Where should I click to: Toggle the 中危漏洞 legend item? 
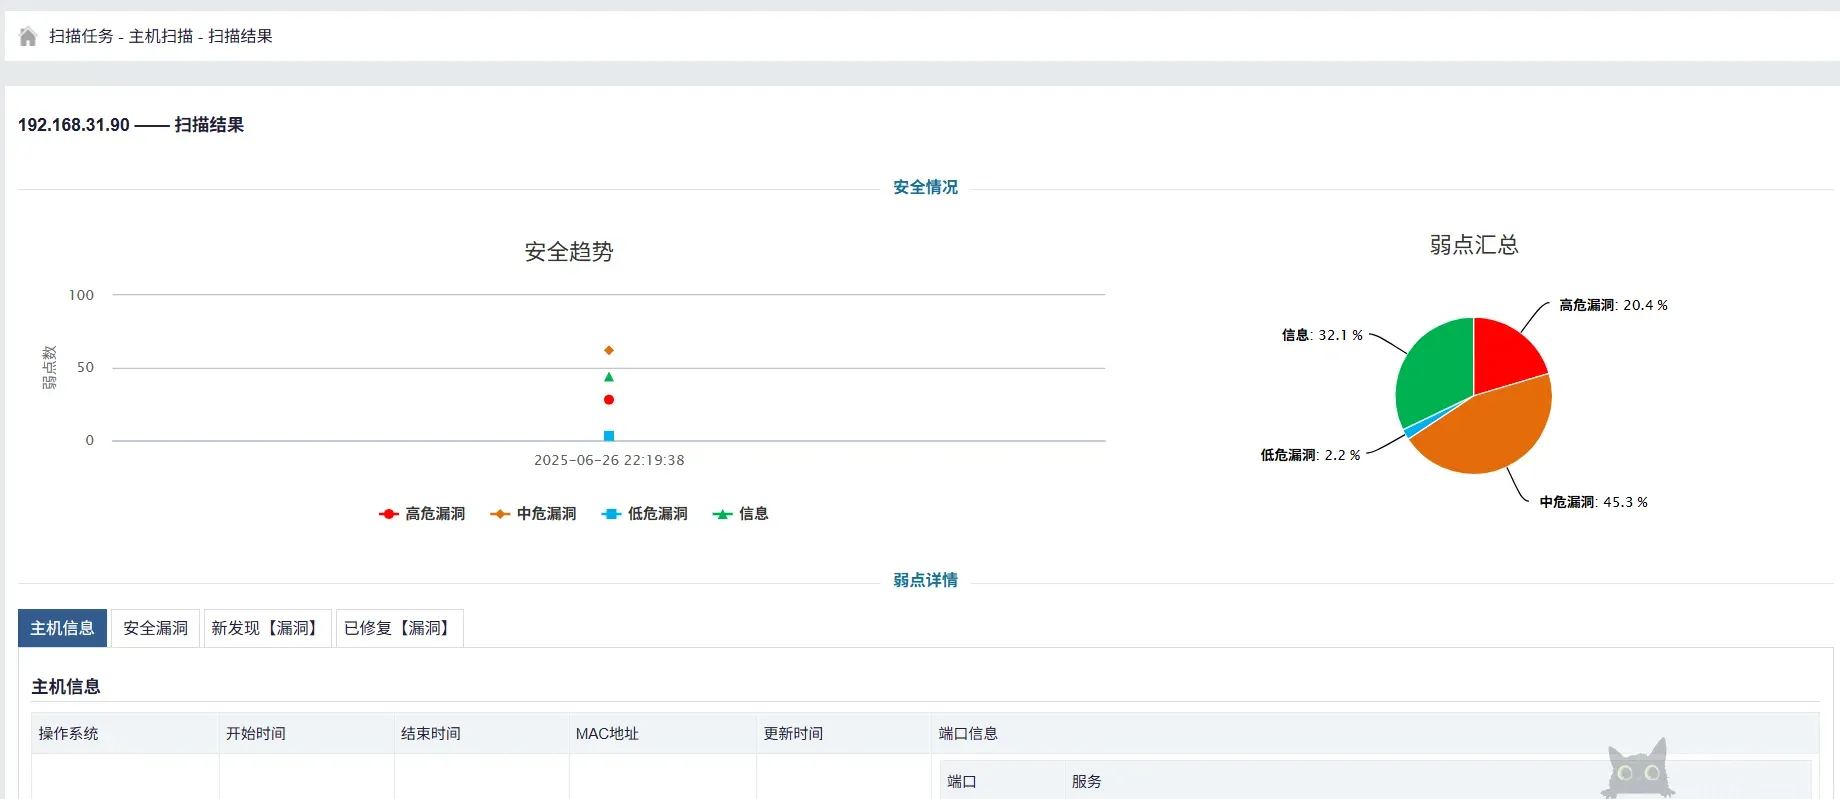click(x=533, y=514)
